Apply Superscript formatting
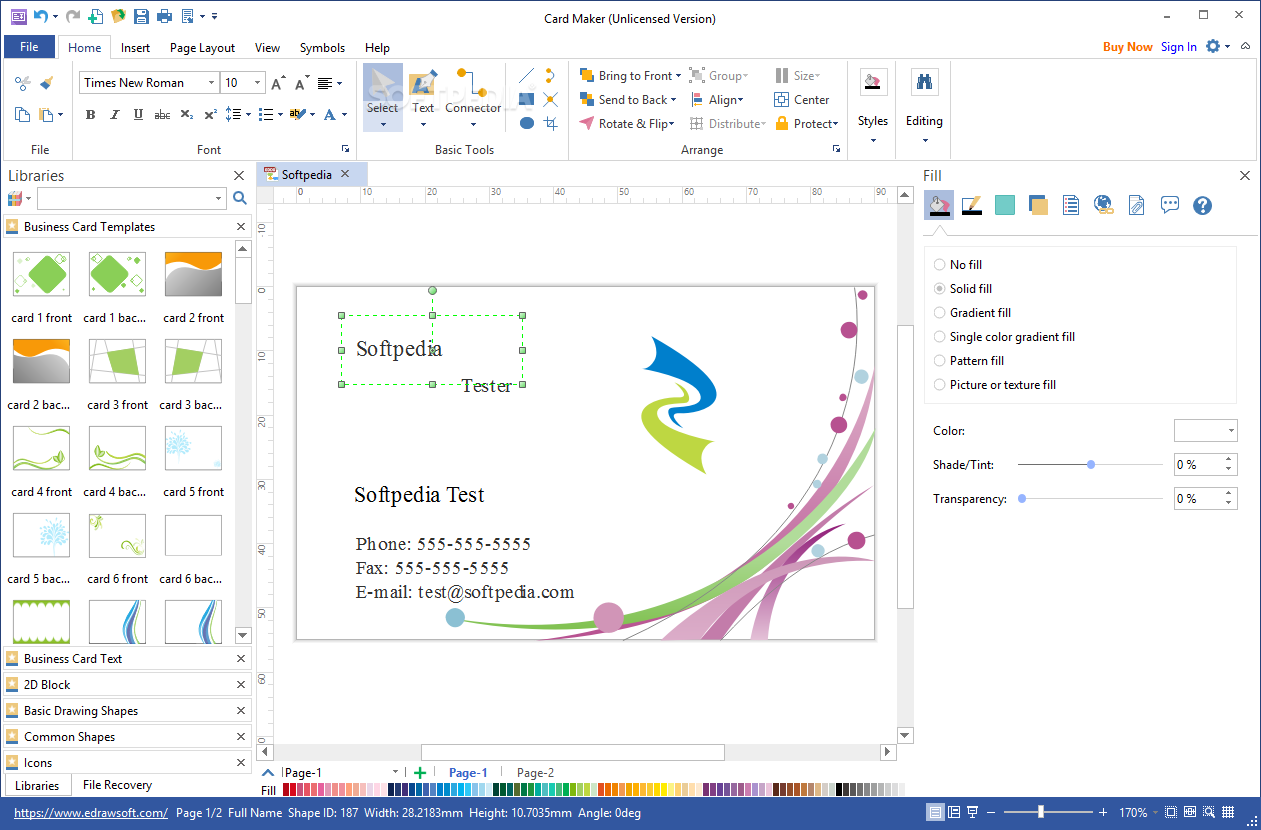 point(210,115)
